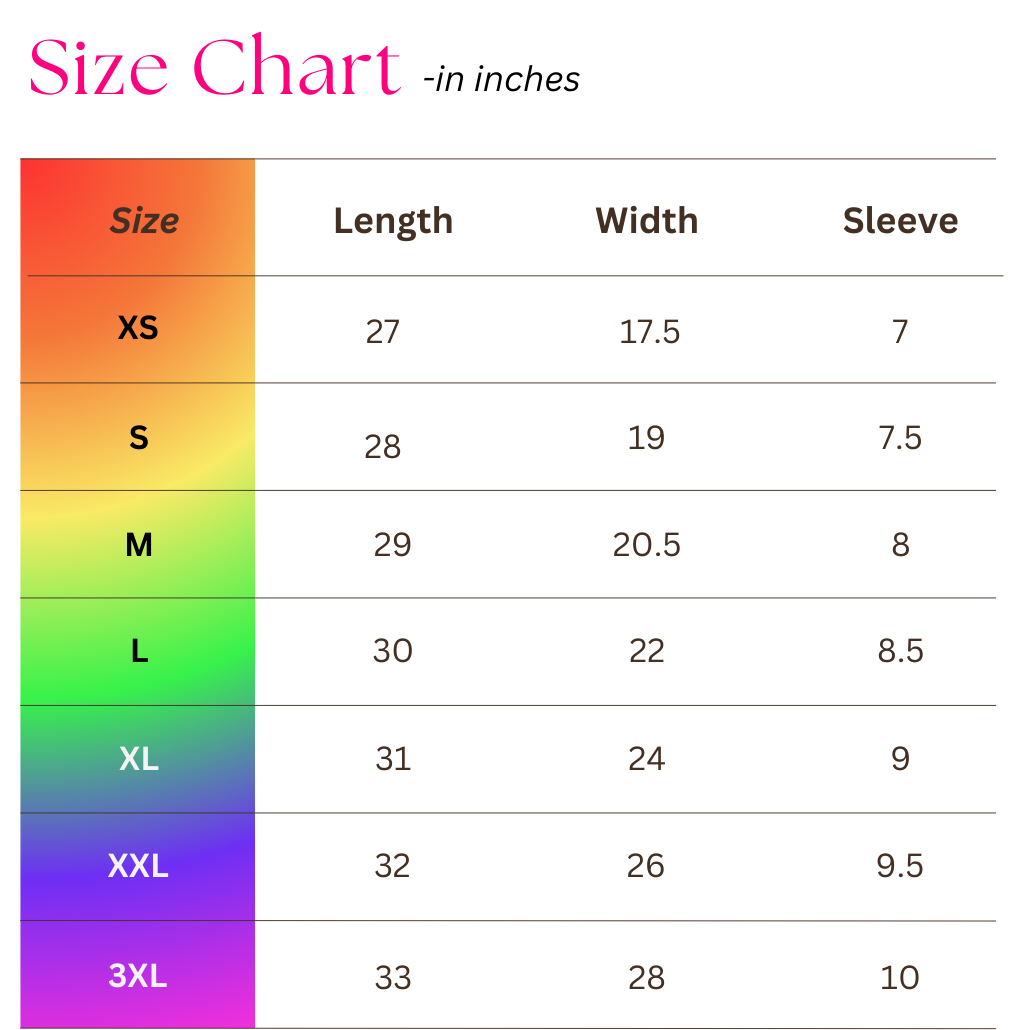Viewport: 1026px width, 1030px height.
Task: Select the Length column header
Action: click(x=393, y=221)
